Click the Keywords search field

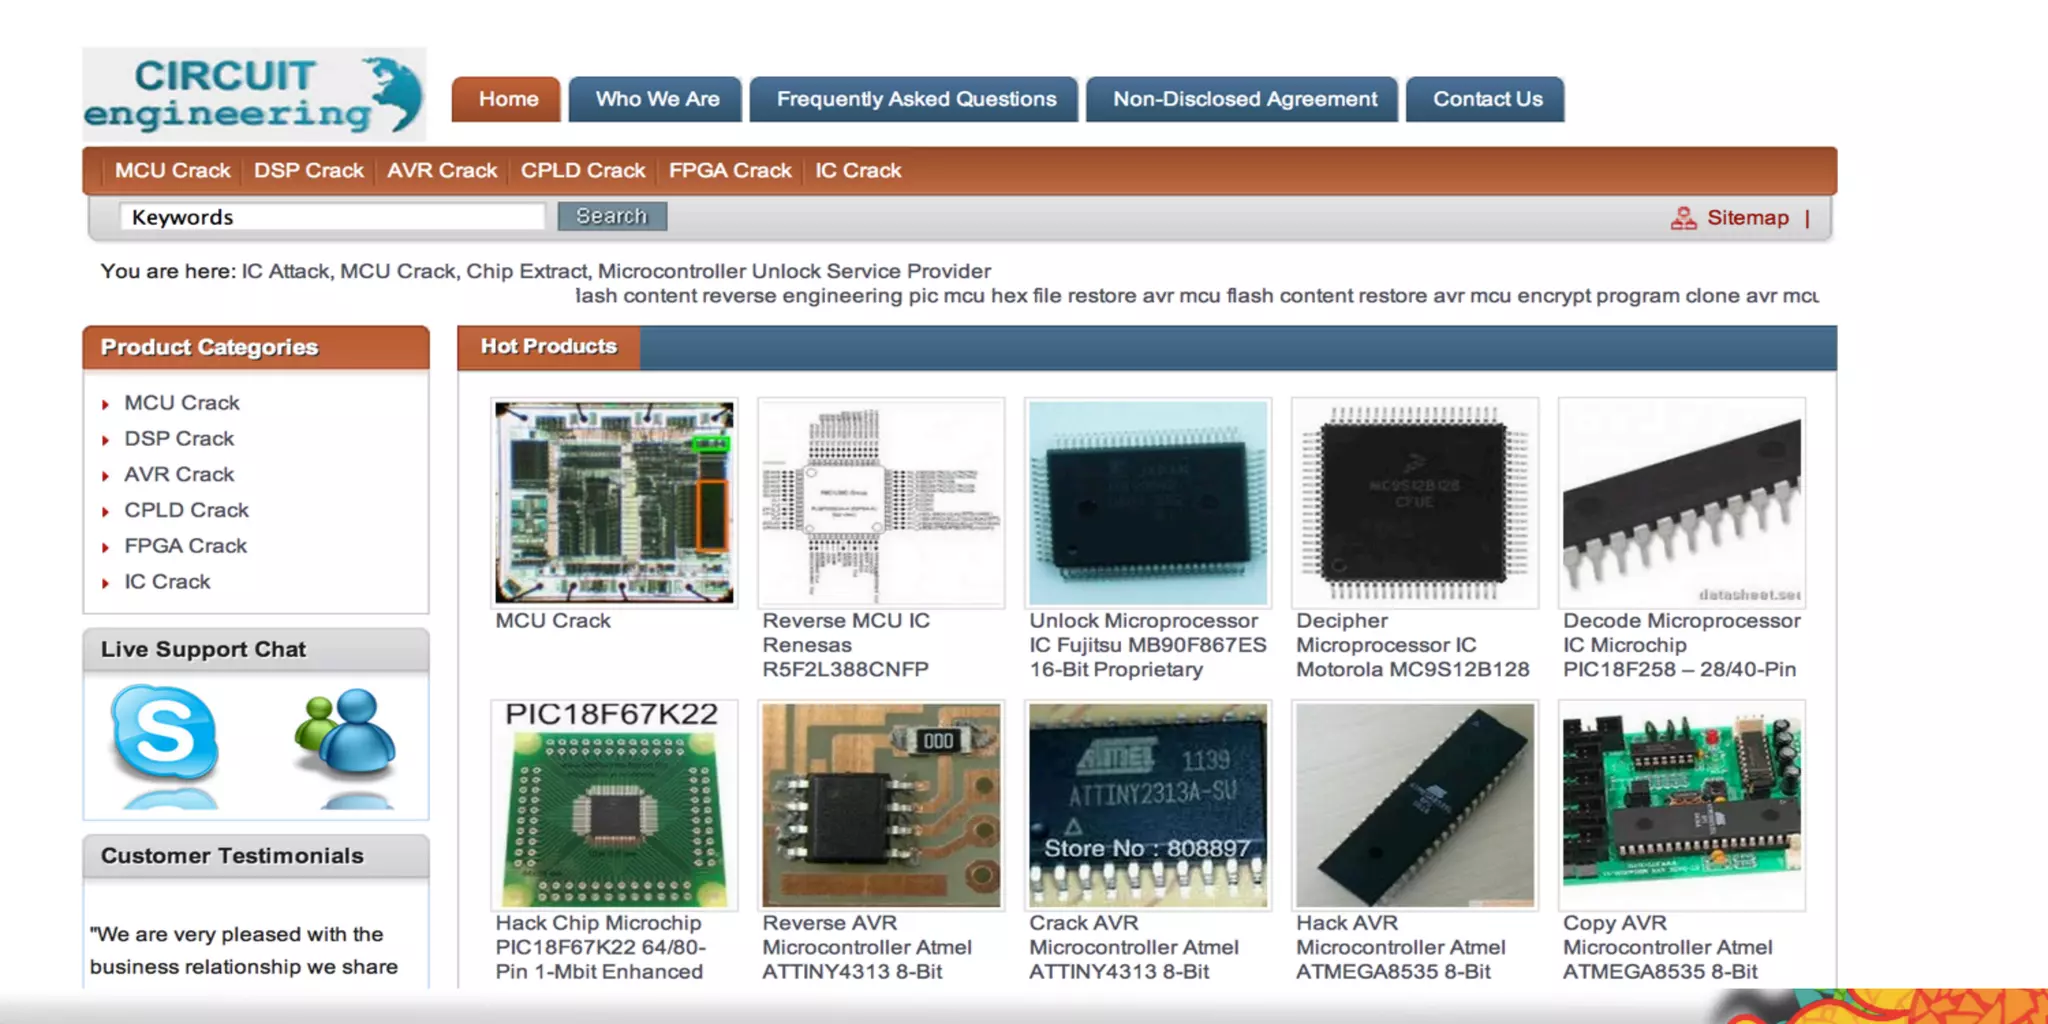point(332,217)
